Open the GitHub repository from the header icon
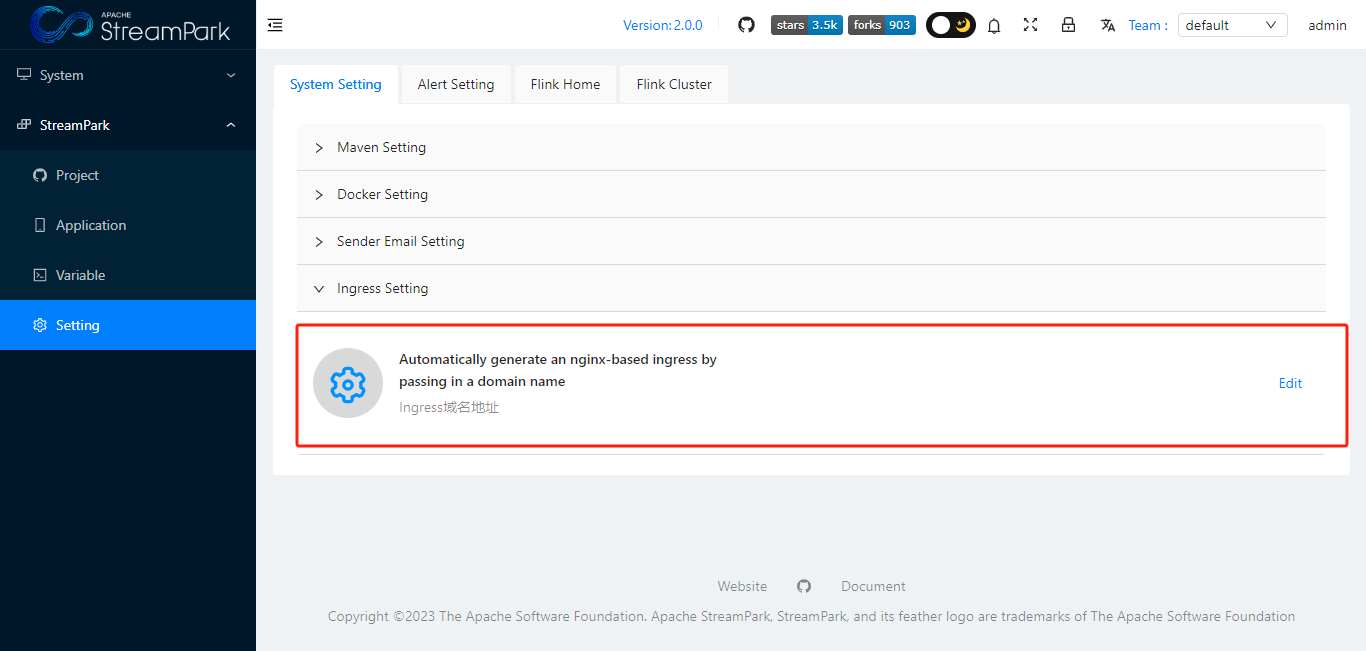The image size is (1366, 651). [x=746, y=25]
